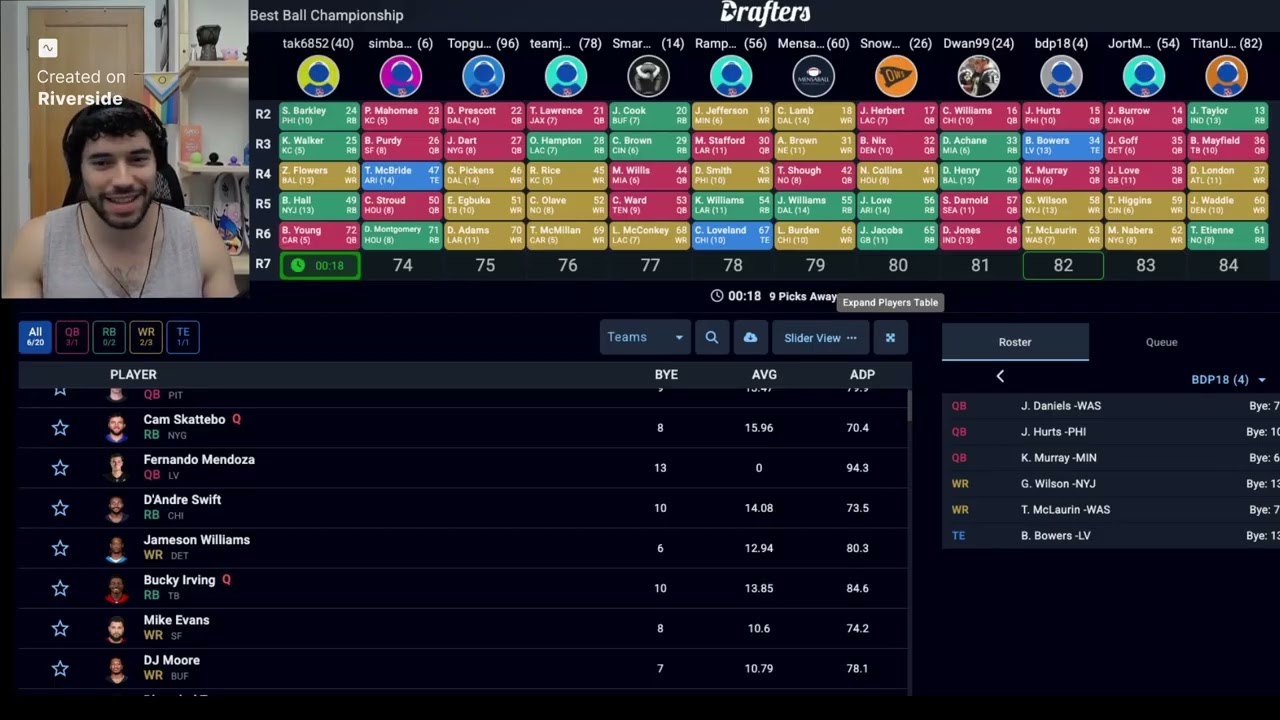Click Cam Skattebo's questionable Q icon
This screenshot has width=1280, height=720.
236,420
